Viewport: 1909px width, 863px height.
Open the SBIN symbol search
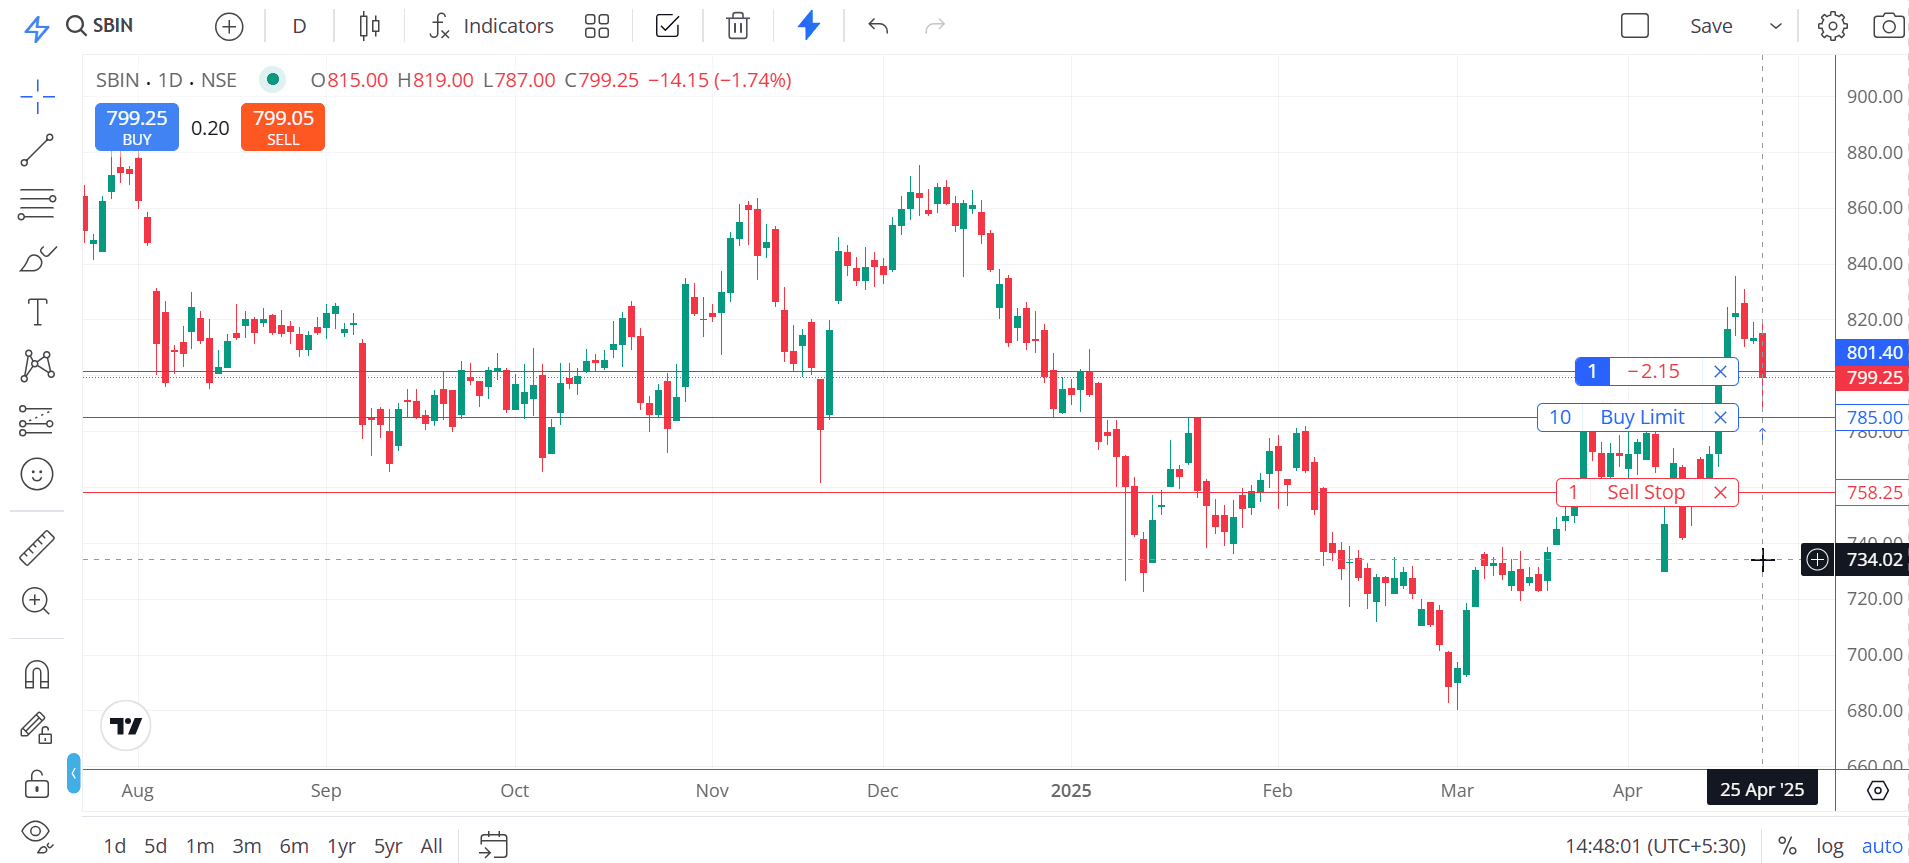(x=100, y=26)
